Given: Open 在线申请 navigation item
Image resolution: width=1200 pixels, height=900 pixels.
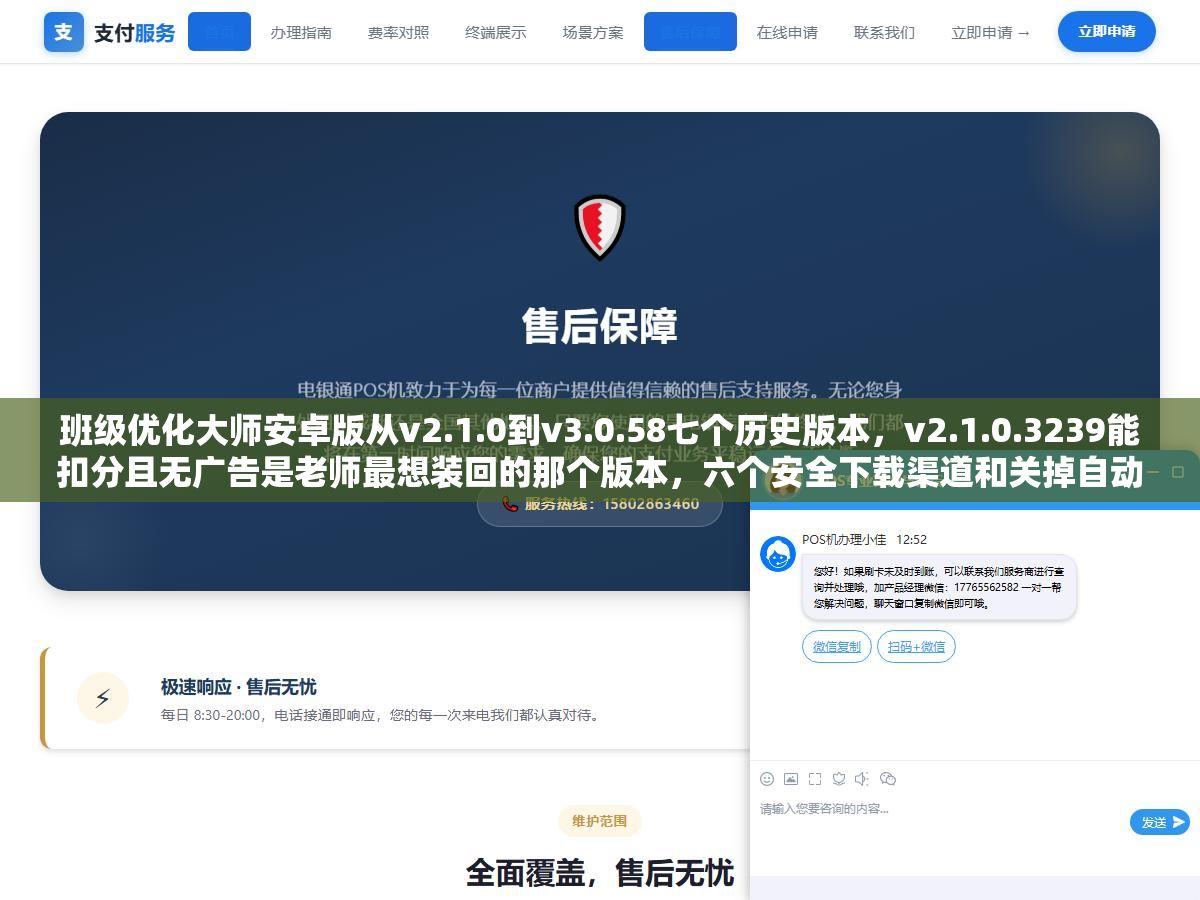Looking at the screenshot, I should click(x=787, y=32).
